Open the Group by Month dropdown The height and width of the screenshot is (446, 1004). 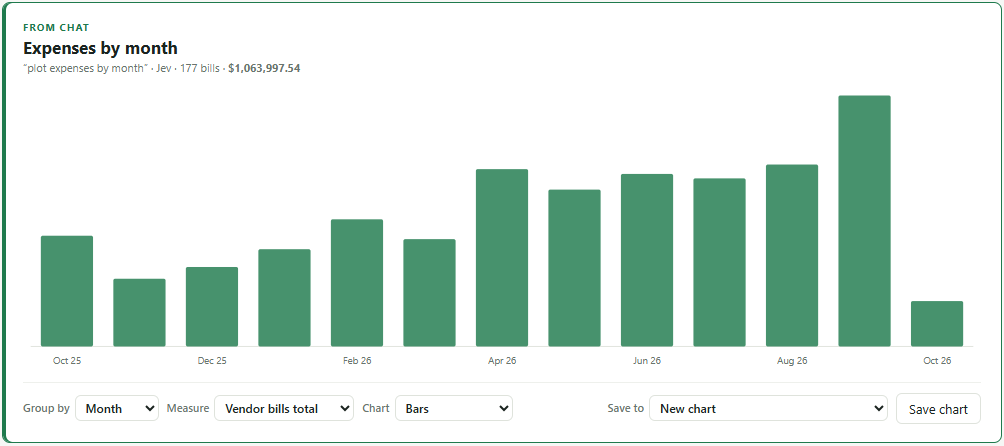coord(117,408)
